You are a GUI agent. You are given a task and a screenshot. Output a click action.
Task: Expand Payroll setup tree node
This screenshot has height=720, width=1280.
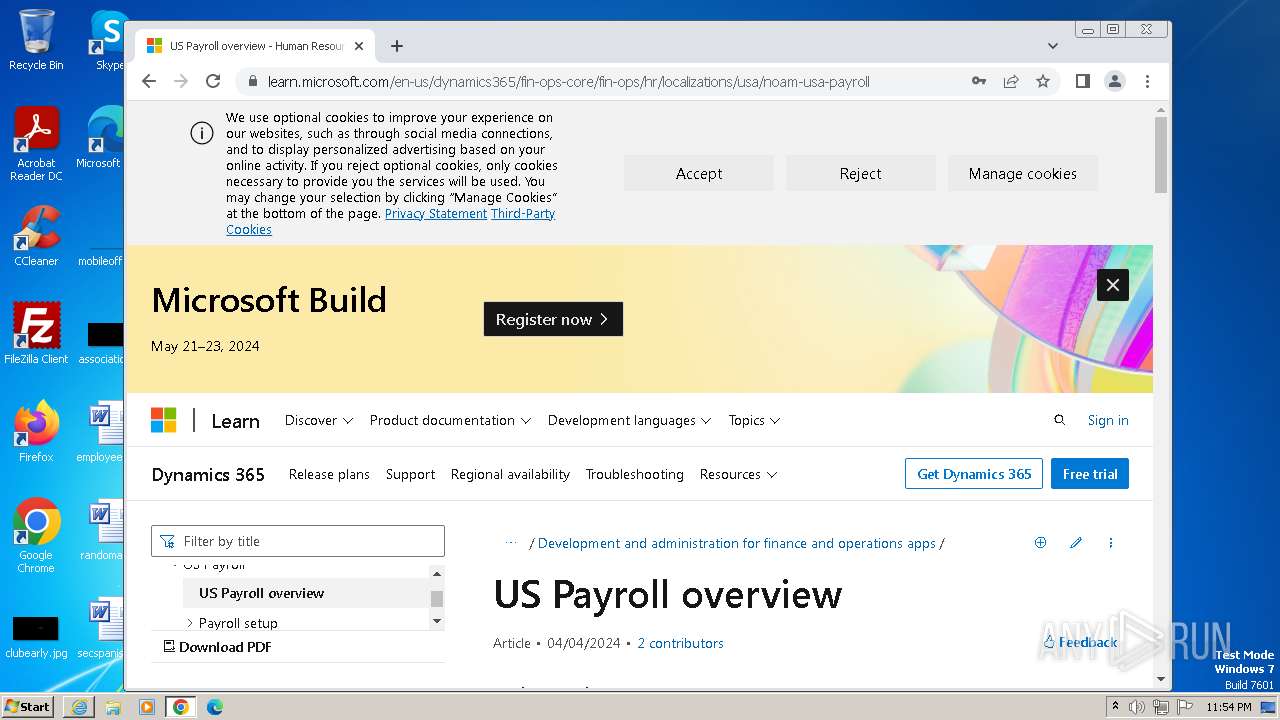pos(190,623)
